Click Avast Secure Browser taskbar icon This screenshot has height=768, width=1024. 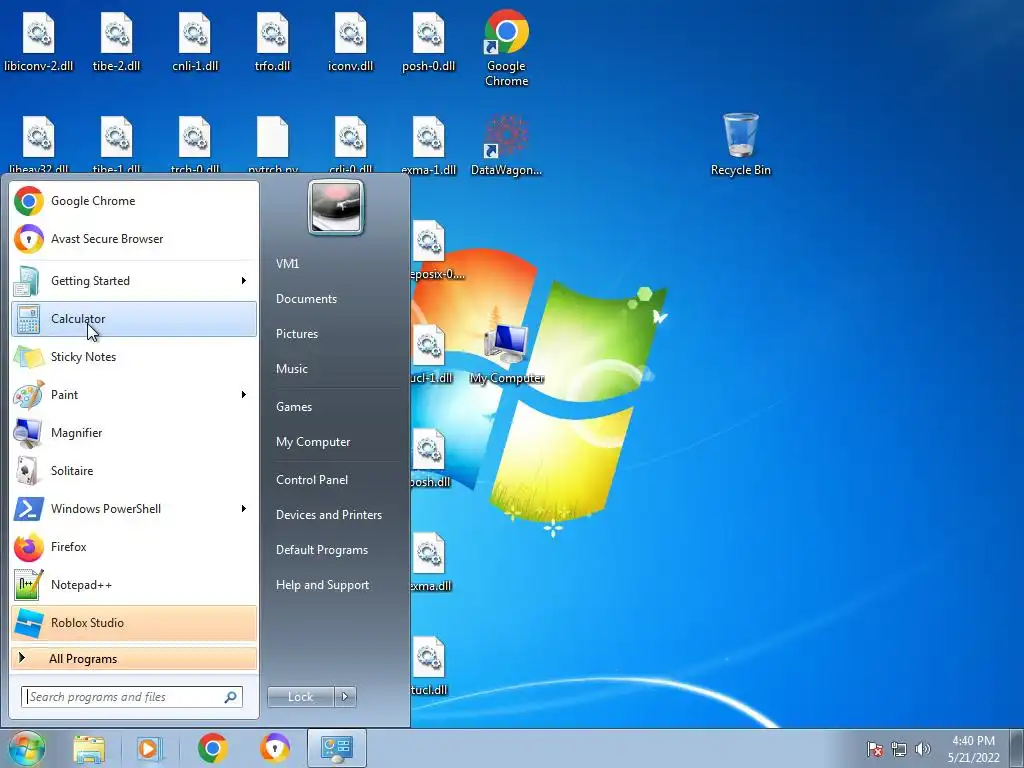coord(275,748)
